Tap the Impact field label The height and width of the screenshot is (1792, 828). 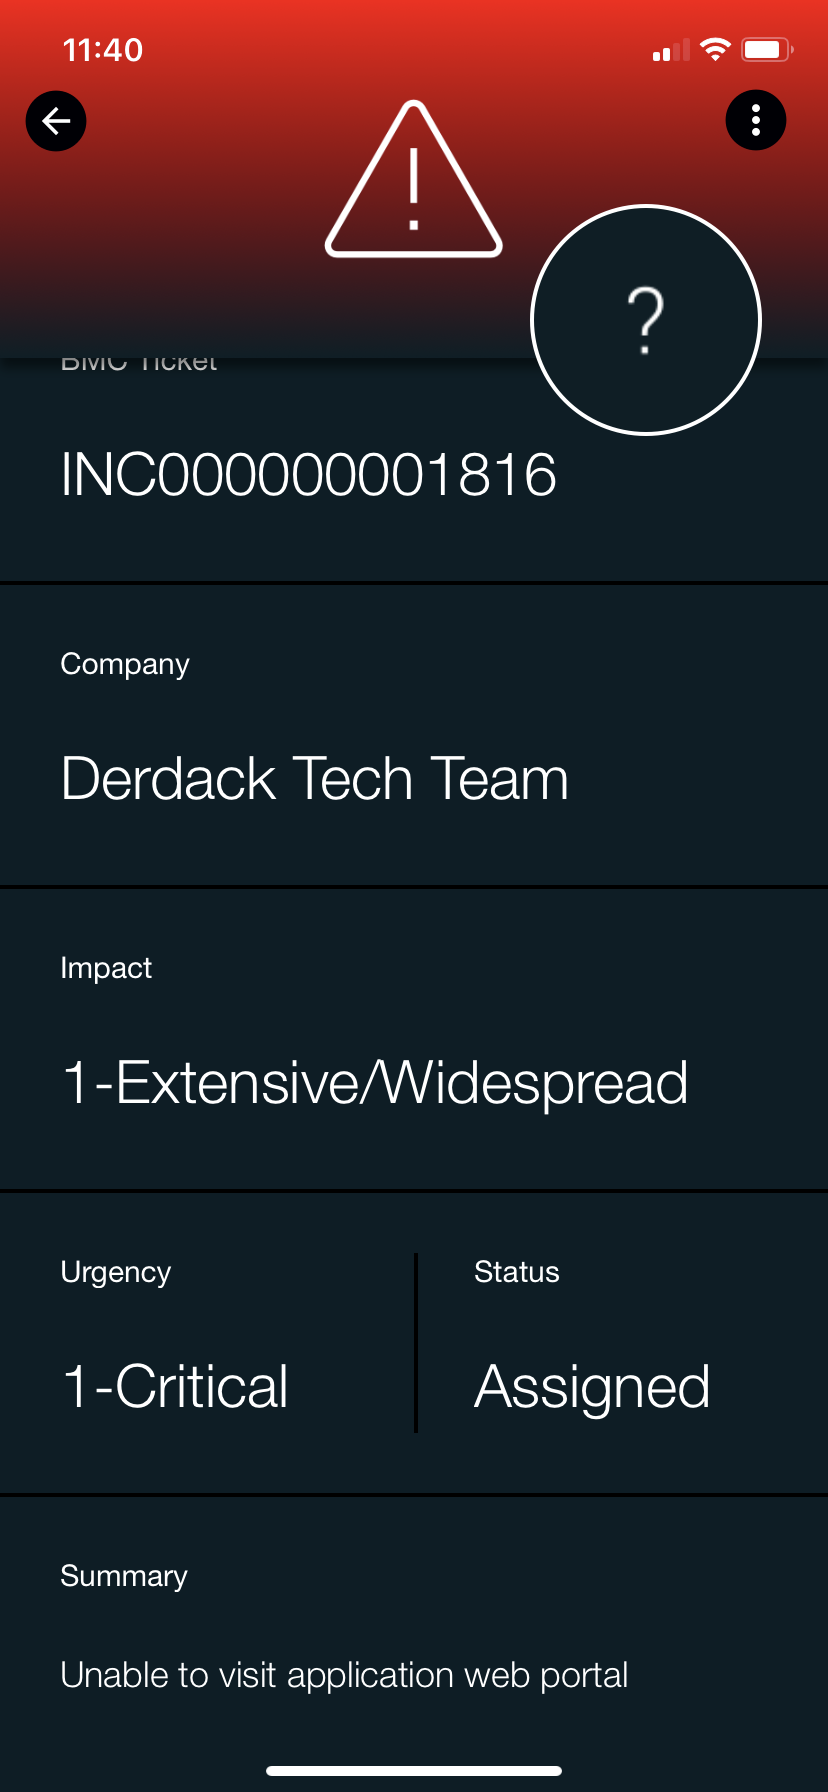pos(106,968)
